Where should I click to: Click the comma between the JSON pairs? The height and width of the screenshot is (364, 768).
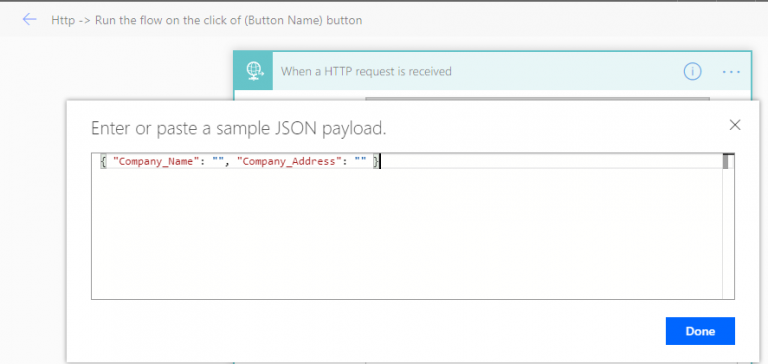tap(227, 163)
